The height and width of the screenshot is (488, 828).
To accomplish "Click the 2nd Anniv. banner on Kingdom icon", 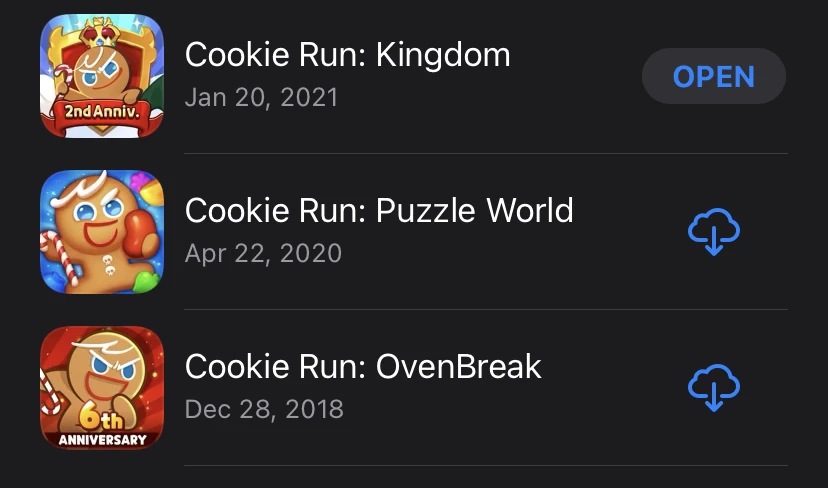I will (102, 111).
